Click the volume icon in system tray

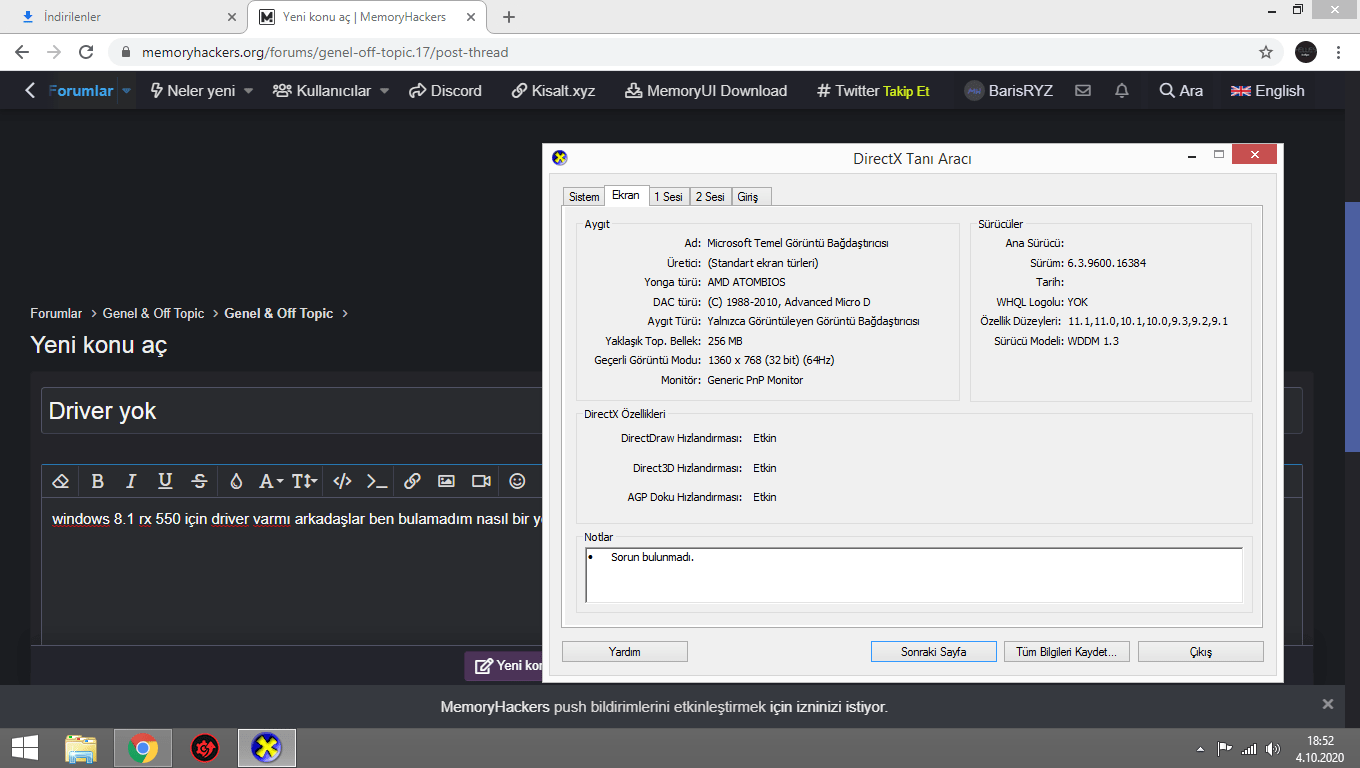[1273, 749]
